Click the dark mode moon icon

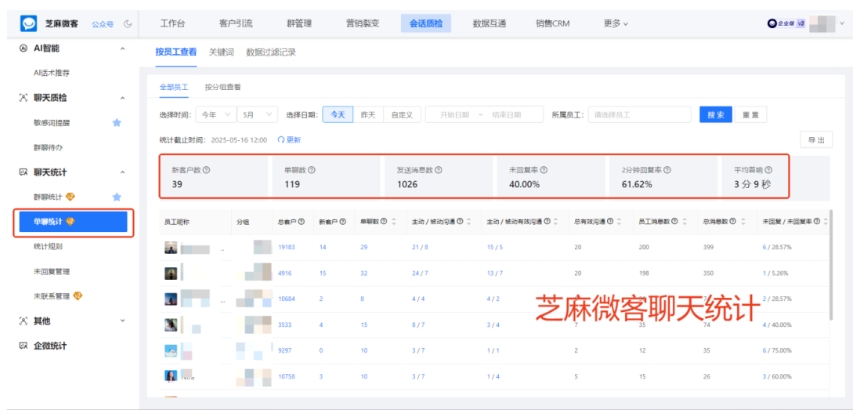[x=129, y=23]
